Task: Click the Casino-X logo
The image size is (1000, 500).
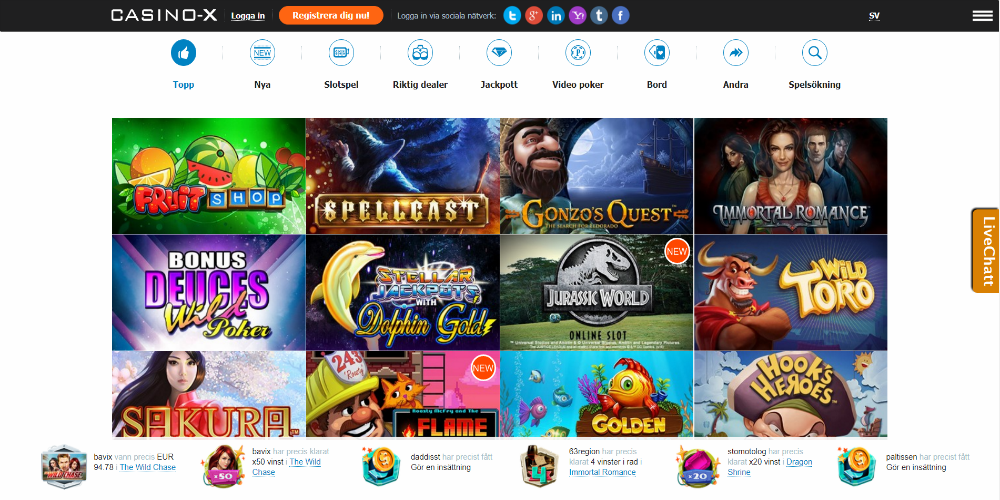Action: click(x=164, y=15)
